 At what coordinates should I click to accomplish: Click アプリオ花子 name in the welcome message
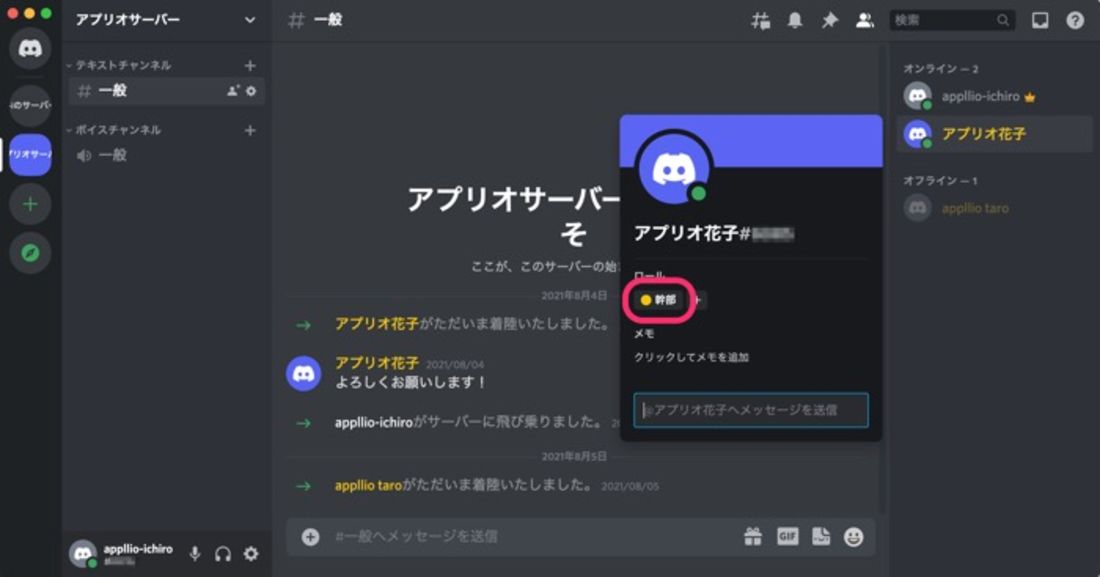[x=377, y=324]
